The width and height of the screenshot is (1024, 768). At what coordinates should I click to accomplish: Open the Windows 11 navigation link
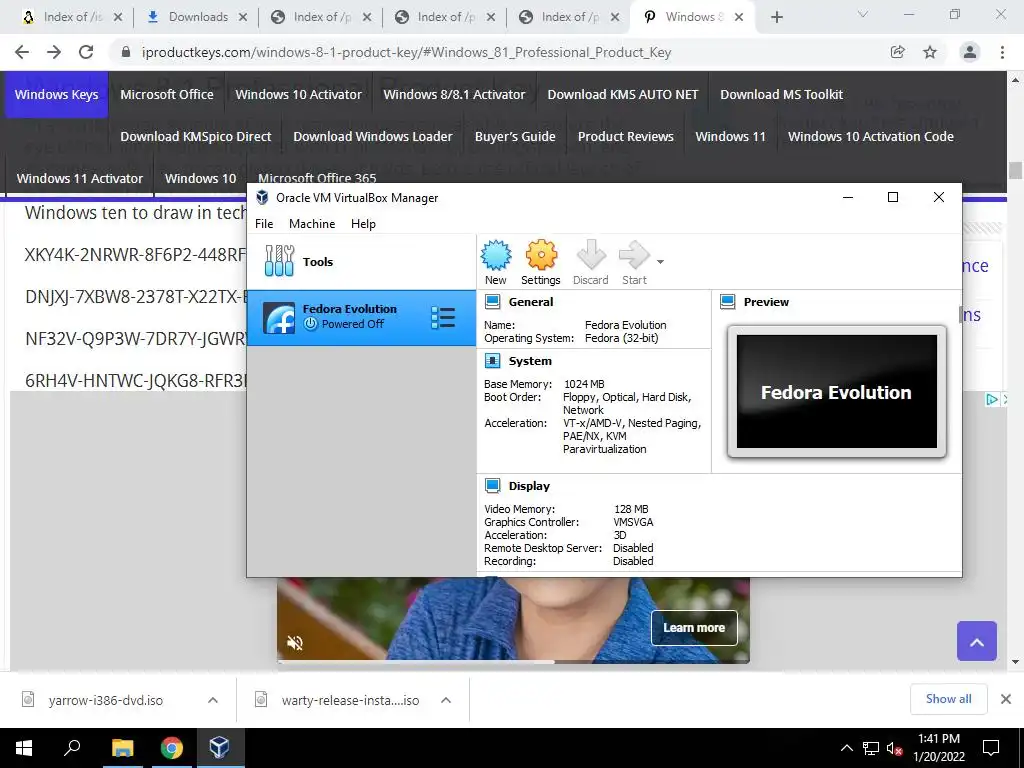pyautogui.click(x=730, y=136)
